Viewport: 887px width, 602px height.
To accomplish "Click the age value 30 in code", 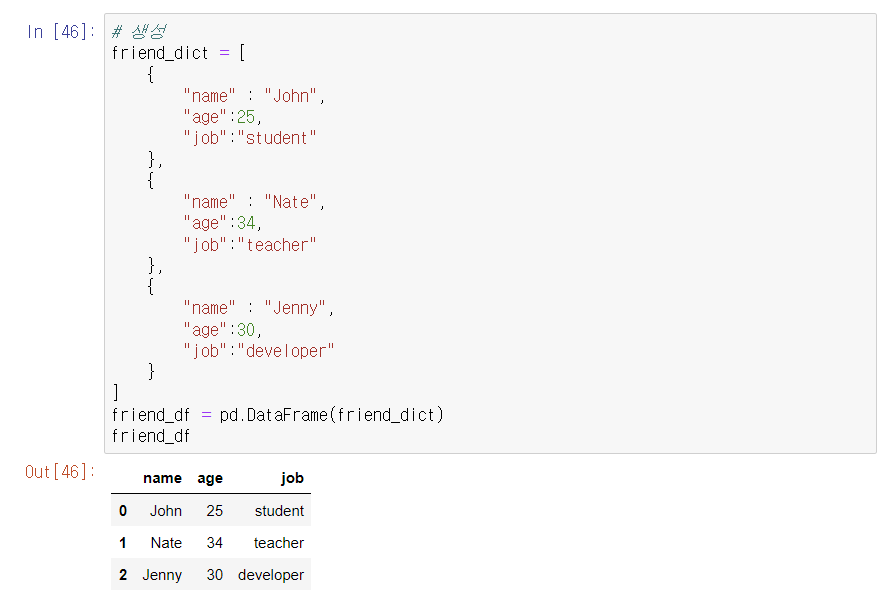I will pyautogui.click(x=246, y=329).
